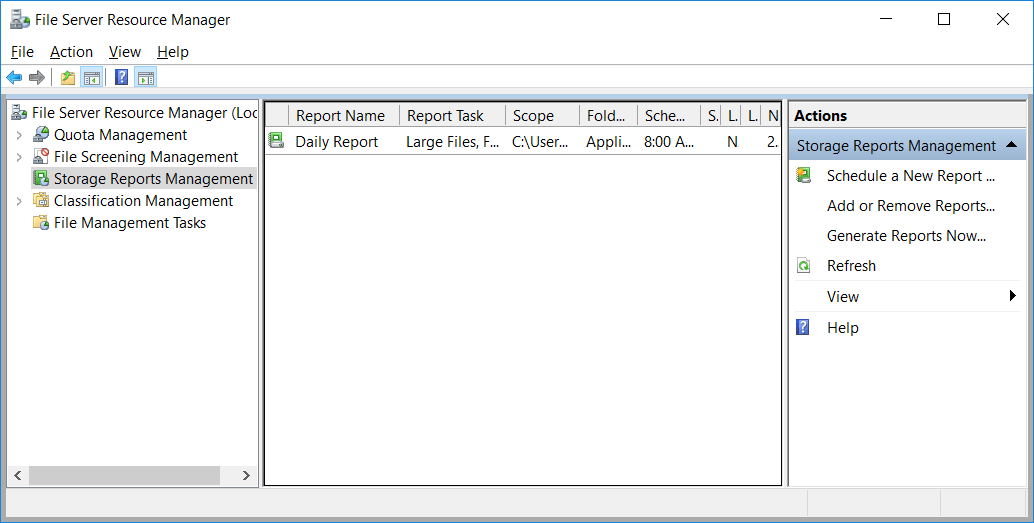Open the View menu in menu bar

click(x=125, y=52)
